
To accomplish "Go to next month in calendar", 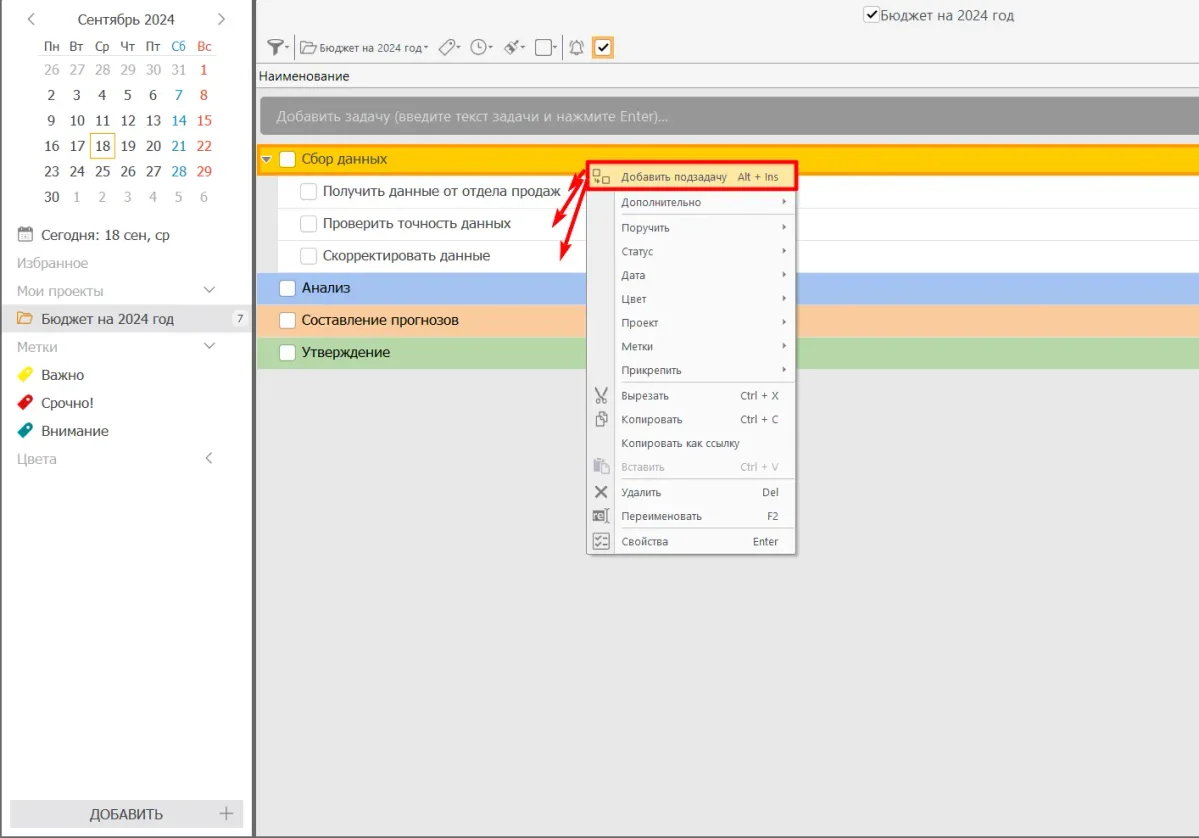I will tap(221, 19).
